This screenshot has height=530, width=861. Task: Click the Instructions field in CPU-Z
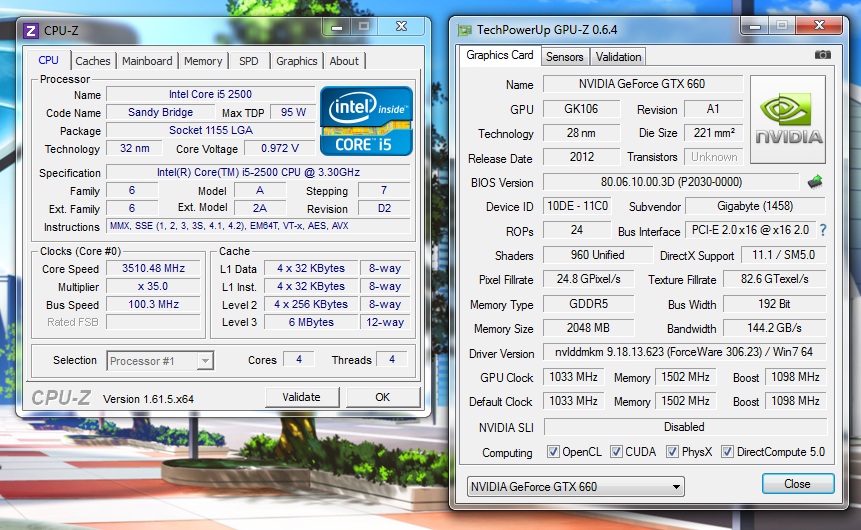pos(258,226)
